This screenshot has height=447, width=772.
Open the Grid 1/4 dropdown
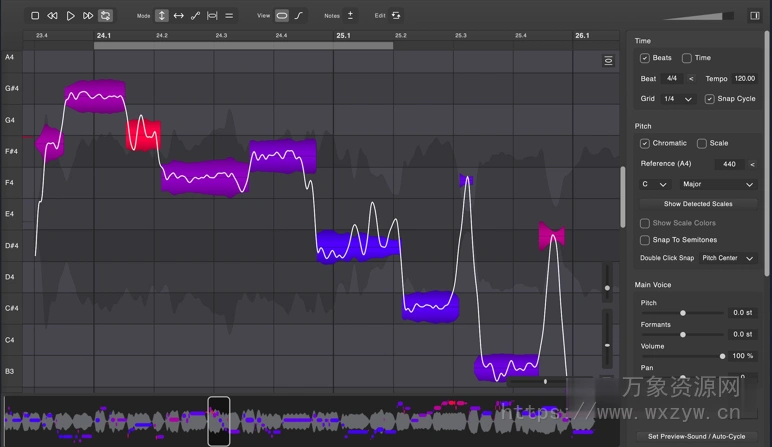(x=677, y=99)
